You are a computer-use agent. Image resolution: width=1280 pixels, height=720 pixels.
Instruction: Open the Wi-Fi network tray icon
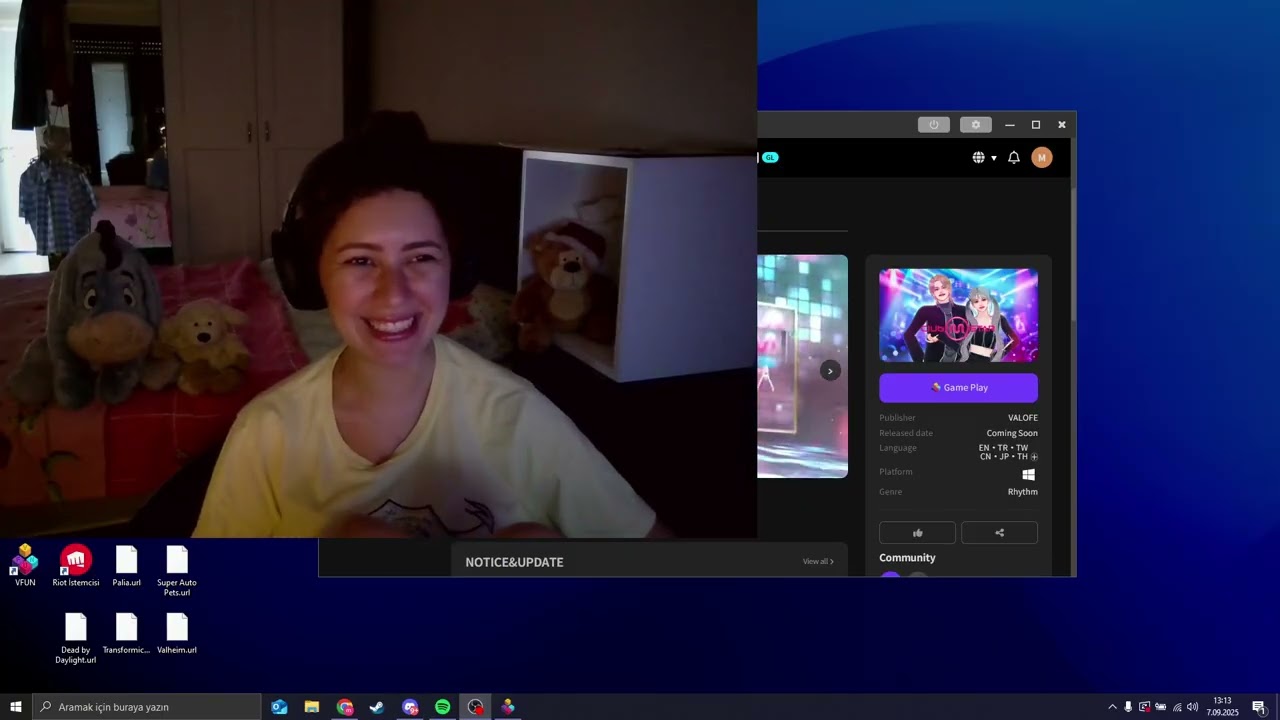(x=1176, y=707)
